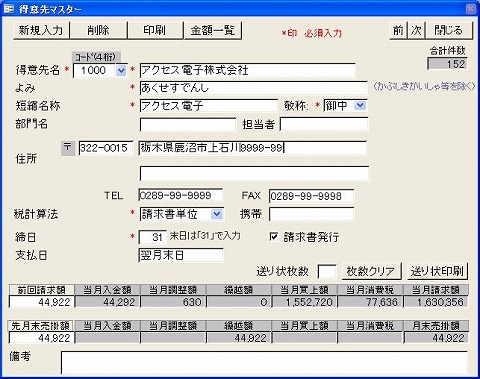The height and width of the screenshot is (379, 480).
Task: Click the 備考 remarks text area
Action: coord(264,362)
